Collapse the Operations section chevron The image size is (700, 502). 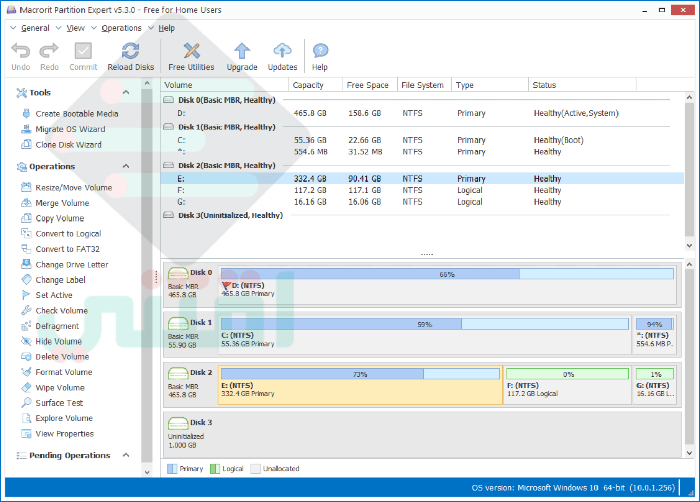pos(126,166)
